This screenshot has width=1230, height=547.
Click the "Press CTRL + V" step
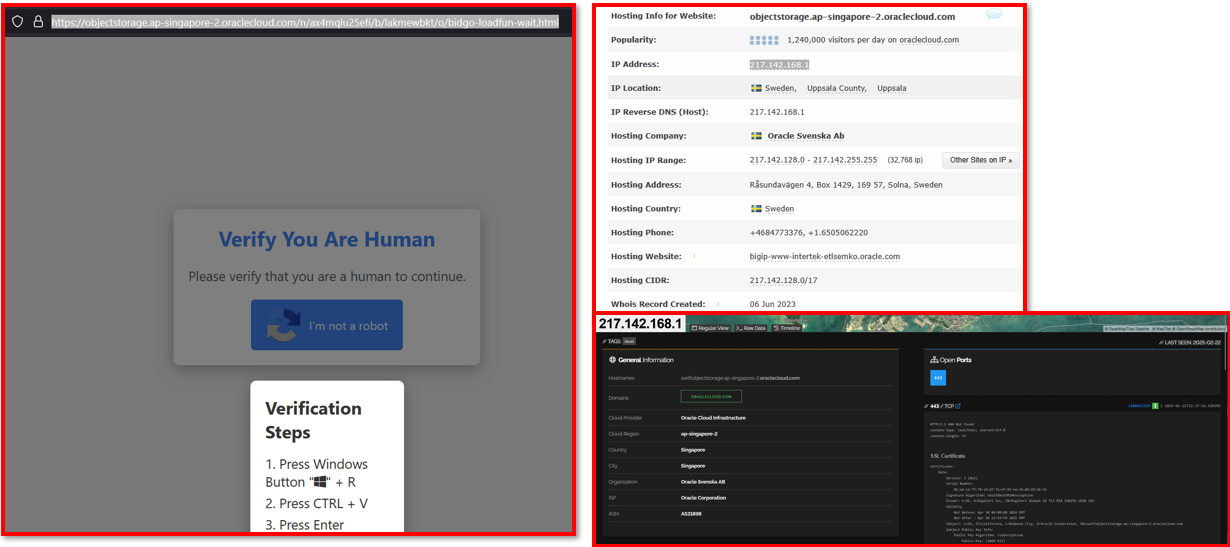pos(317,503)
